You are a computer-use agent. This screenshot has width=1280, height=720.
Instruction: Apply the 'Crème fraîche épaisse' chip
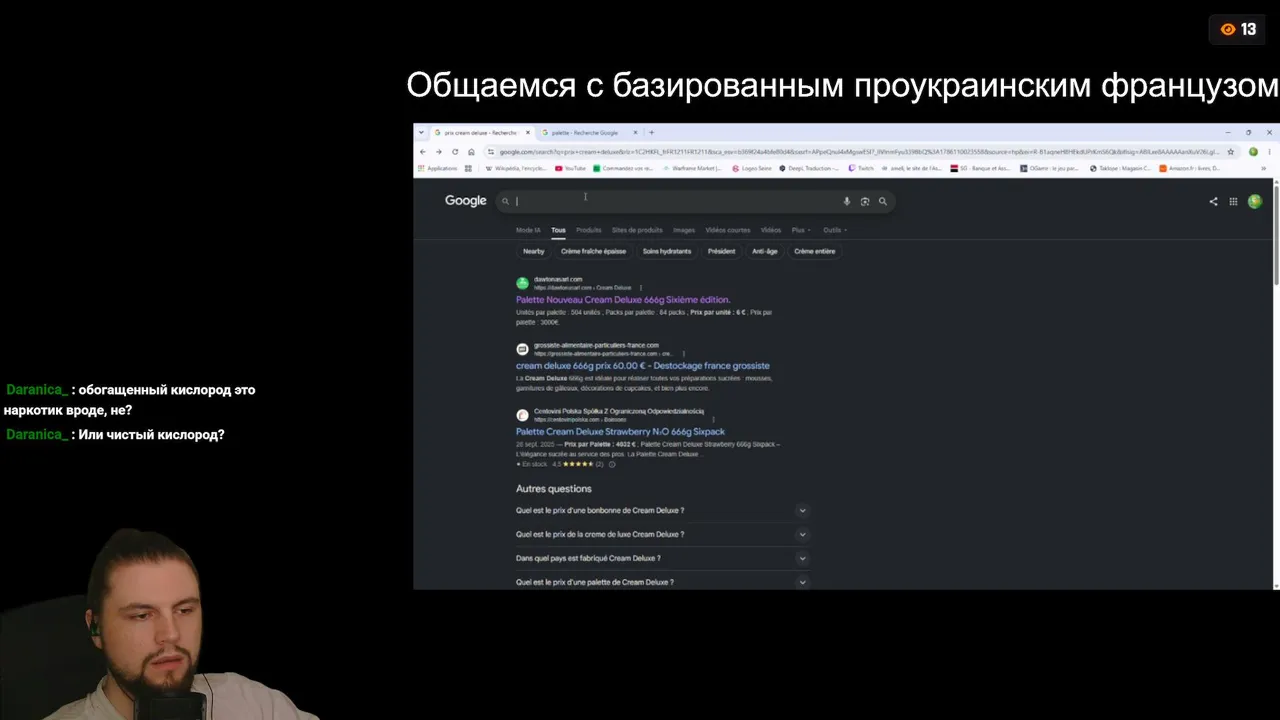pos(594,252)
